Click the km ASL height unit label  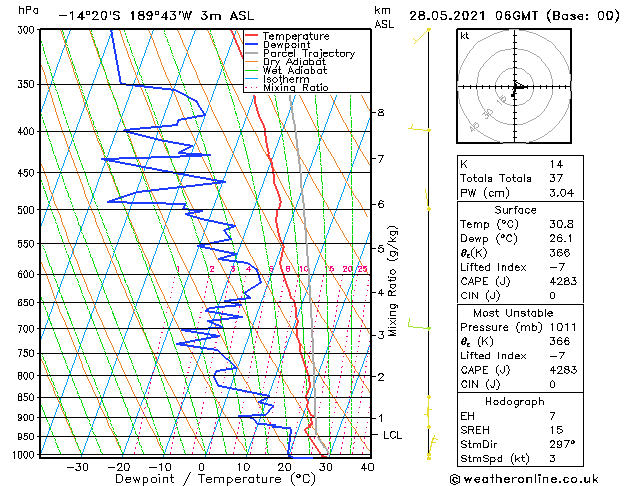click(383, 17)
